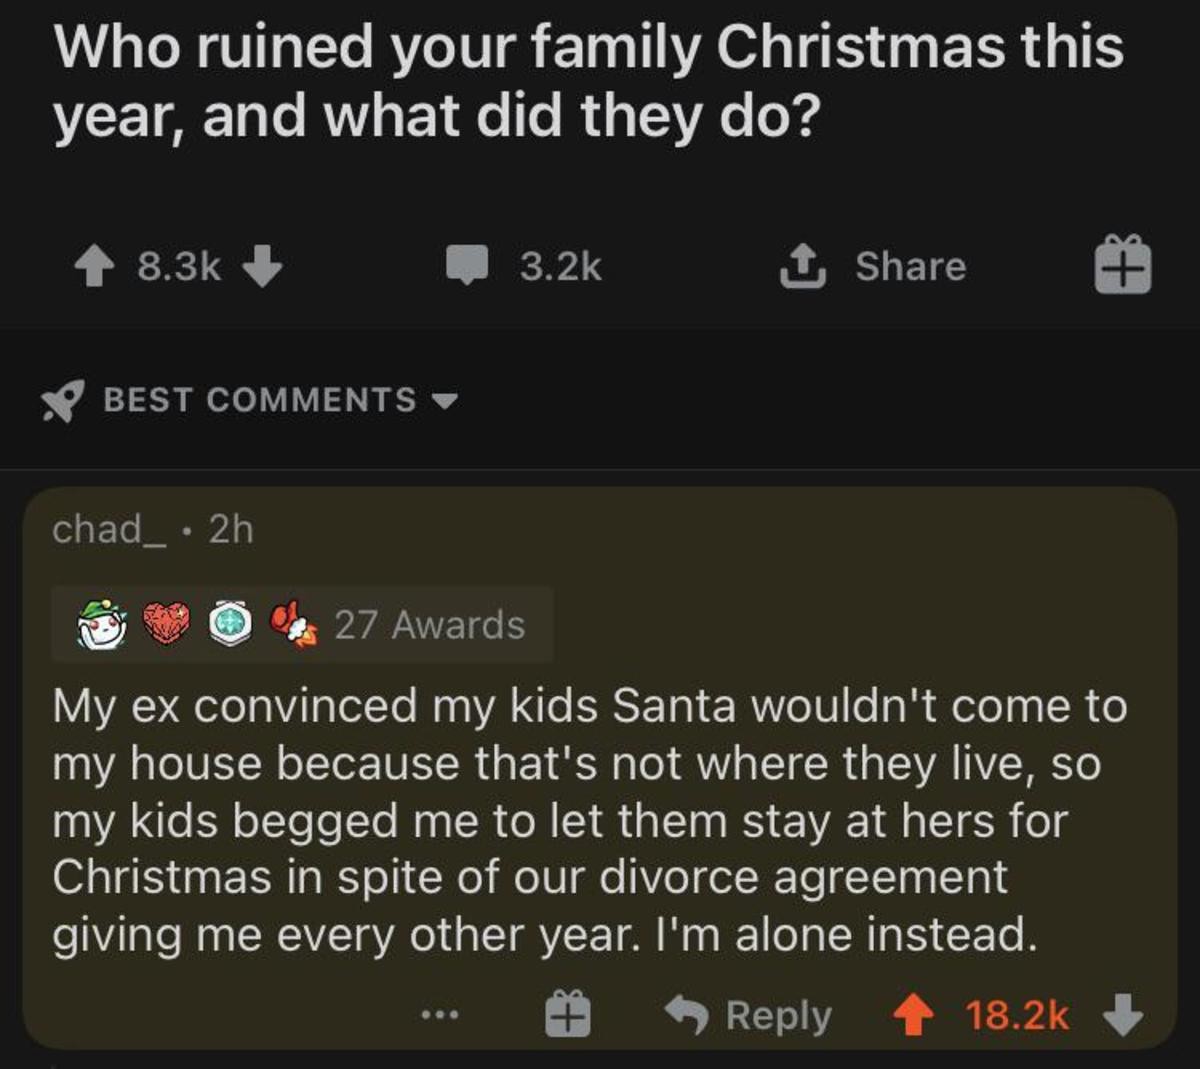Upvote the Christmas post

[94, 267]
